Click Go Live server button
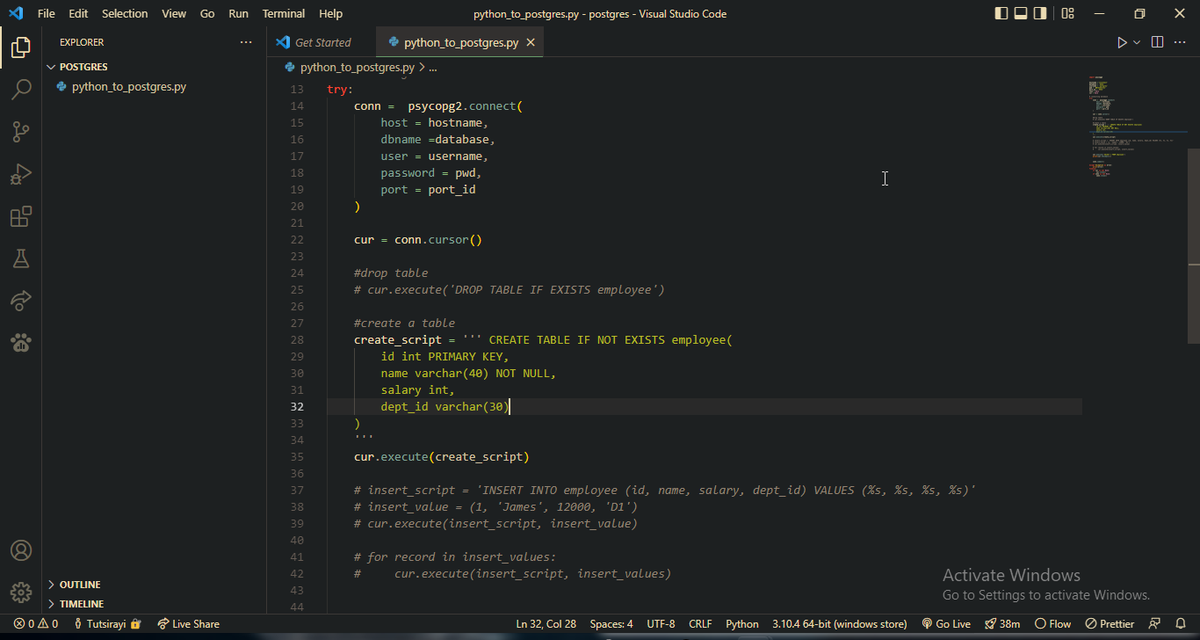1200x640 pixels. click(x=947, y=624)
